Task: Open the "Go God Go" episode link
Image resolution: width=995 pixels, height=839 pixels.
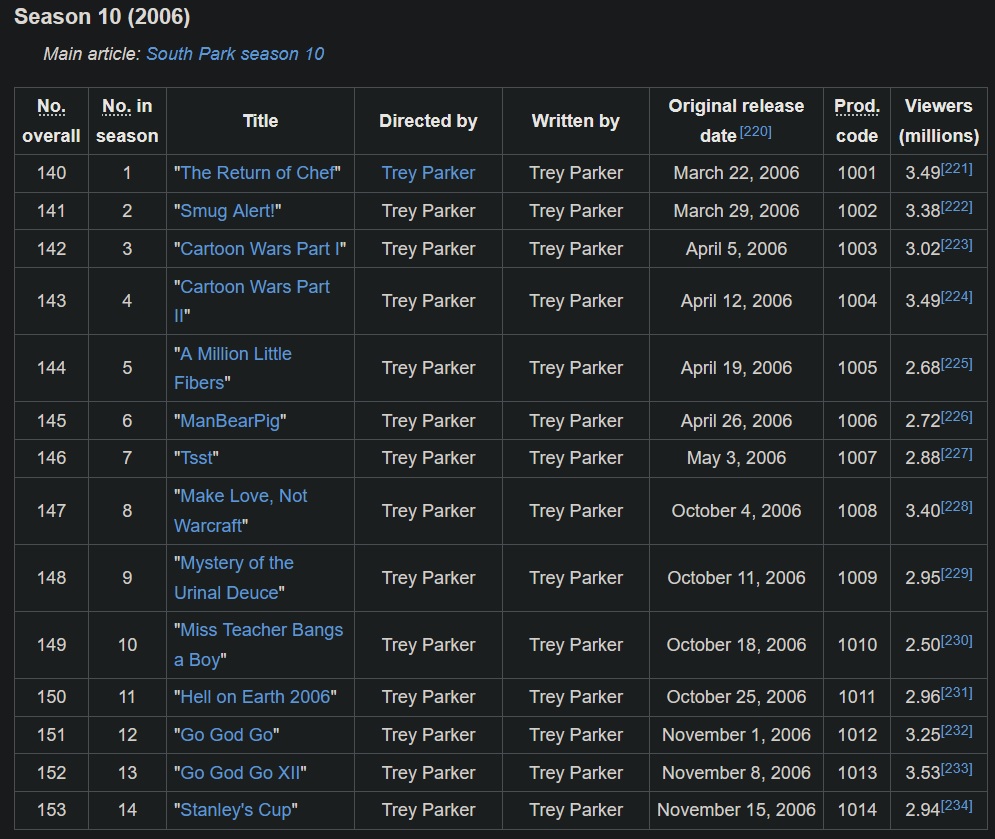Action: [x=227, y=735]
